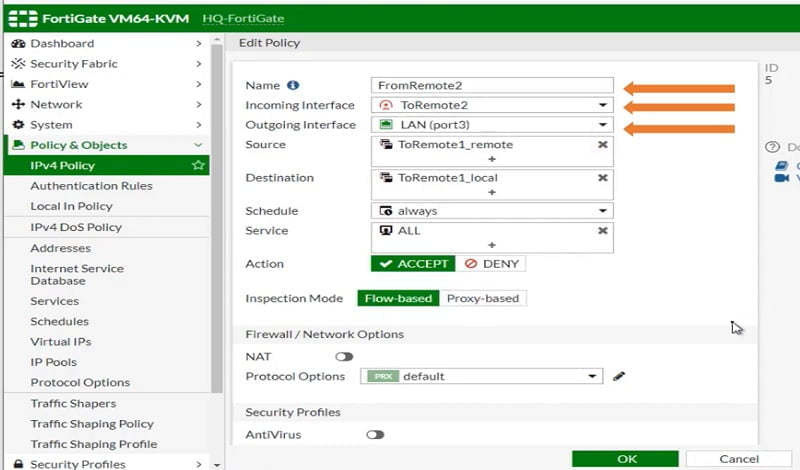Screen dimensions: 800x470
Task: Click the Network cross-arrows icon
Action: tap(18, 104)
